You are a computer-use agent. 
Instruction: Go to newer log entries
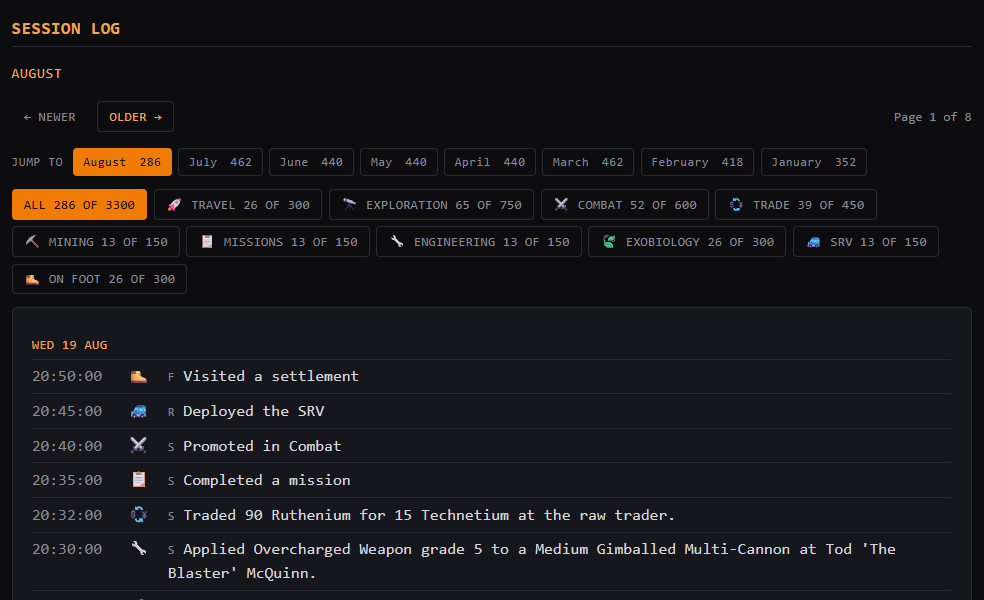(x=50, y=117)
